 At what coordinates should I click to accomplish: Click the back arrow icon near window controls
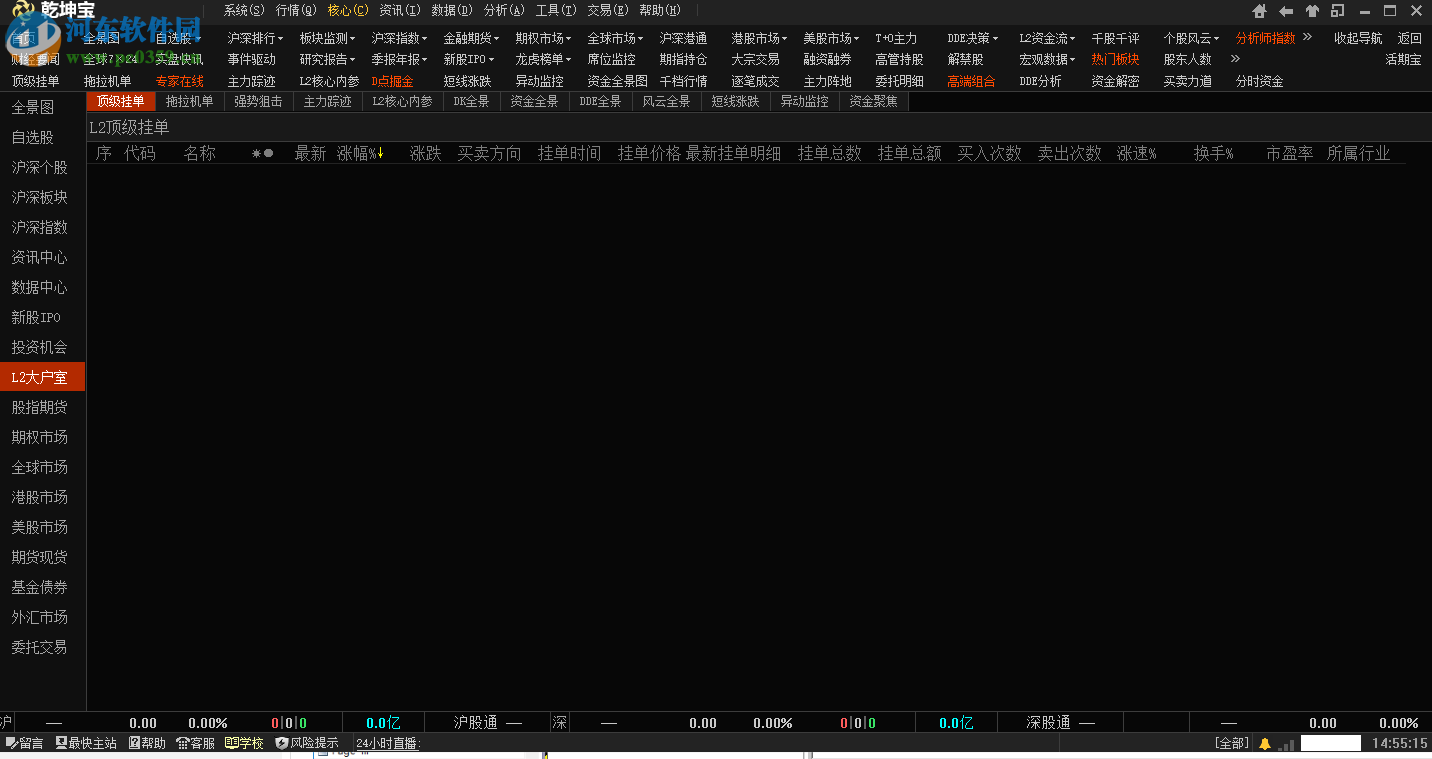click(x=1285, y=11)
